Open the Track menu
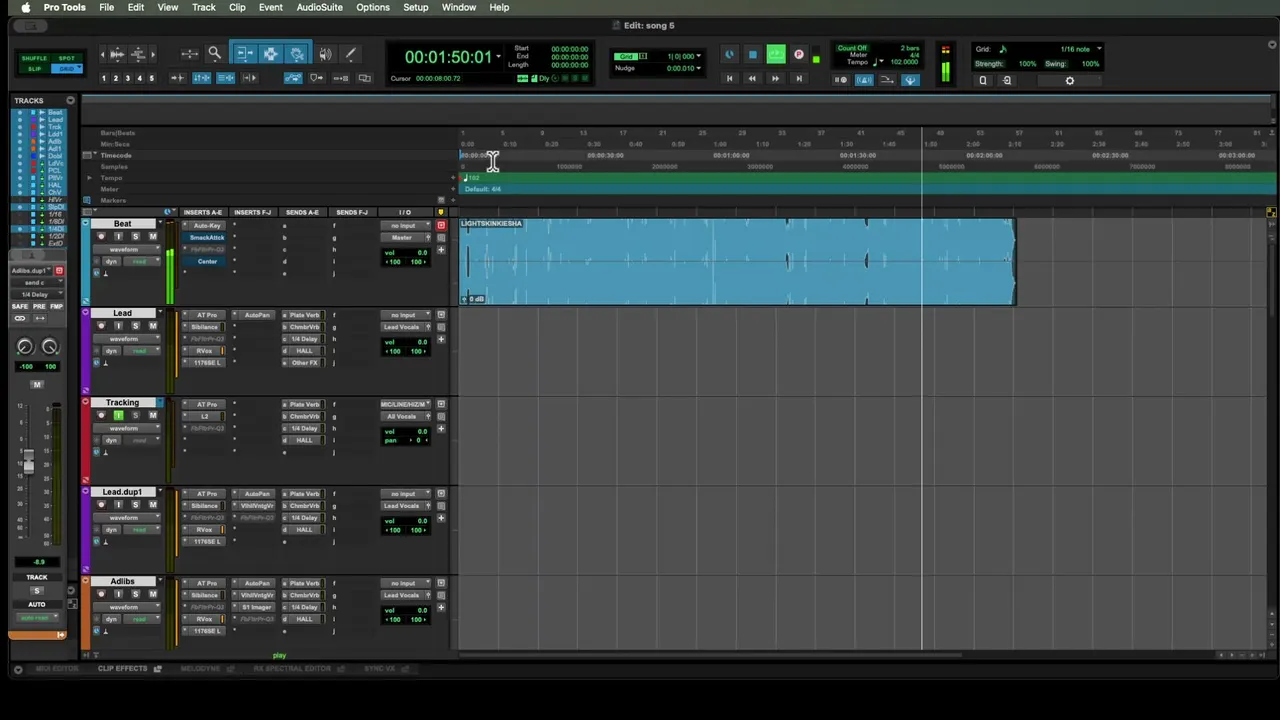 (204, 7)
